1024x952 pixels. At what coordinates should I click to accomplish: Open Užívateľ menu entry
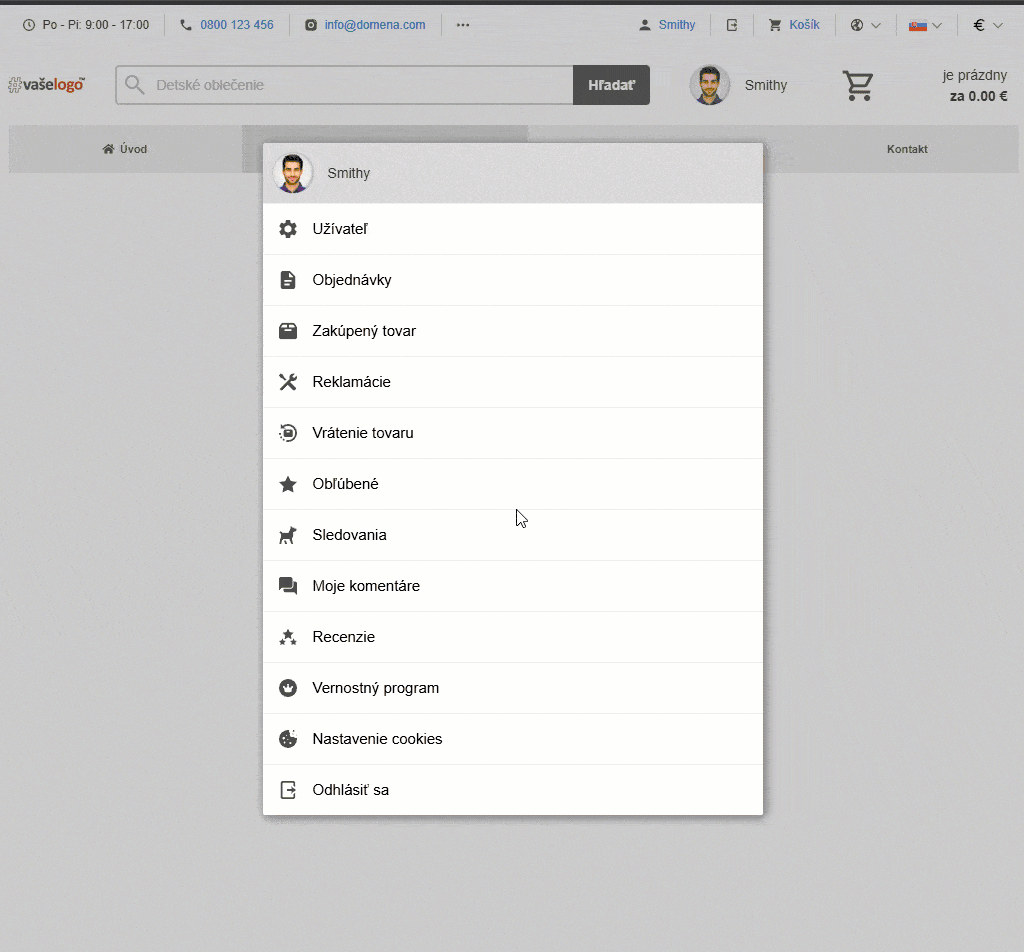[513, 229]
